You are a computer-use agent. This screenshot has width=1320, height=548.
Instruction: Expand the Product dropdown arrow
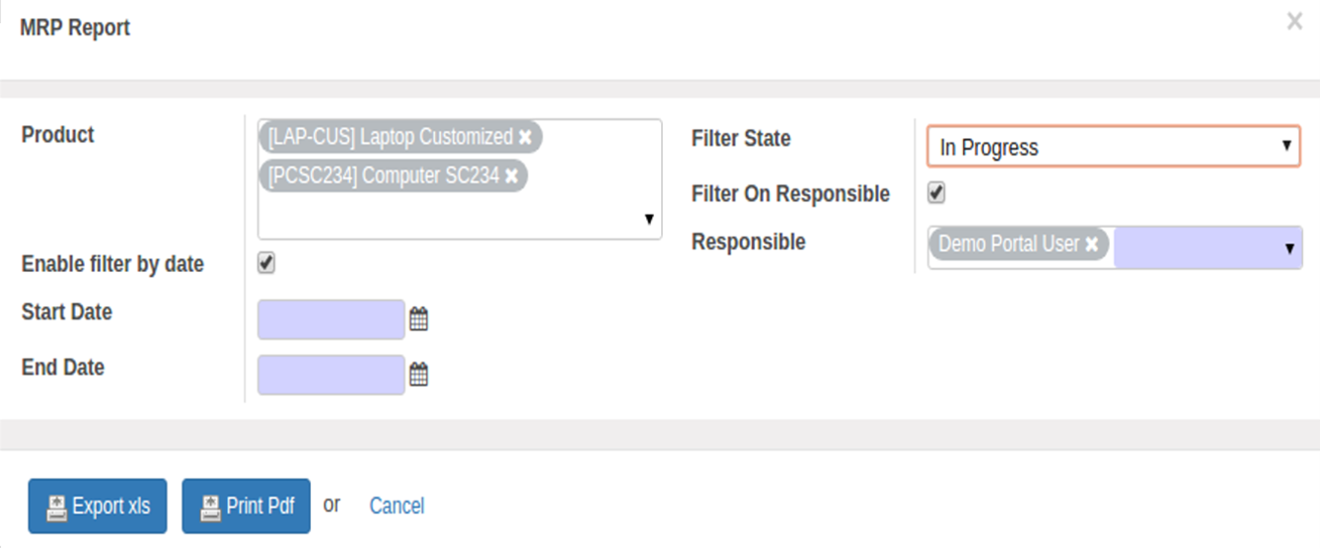coord(648,220)
